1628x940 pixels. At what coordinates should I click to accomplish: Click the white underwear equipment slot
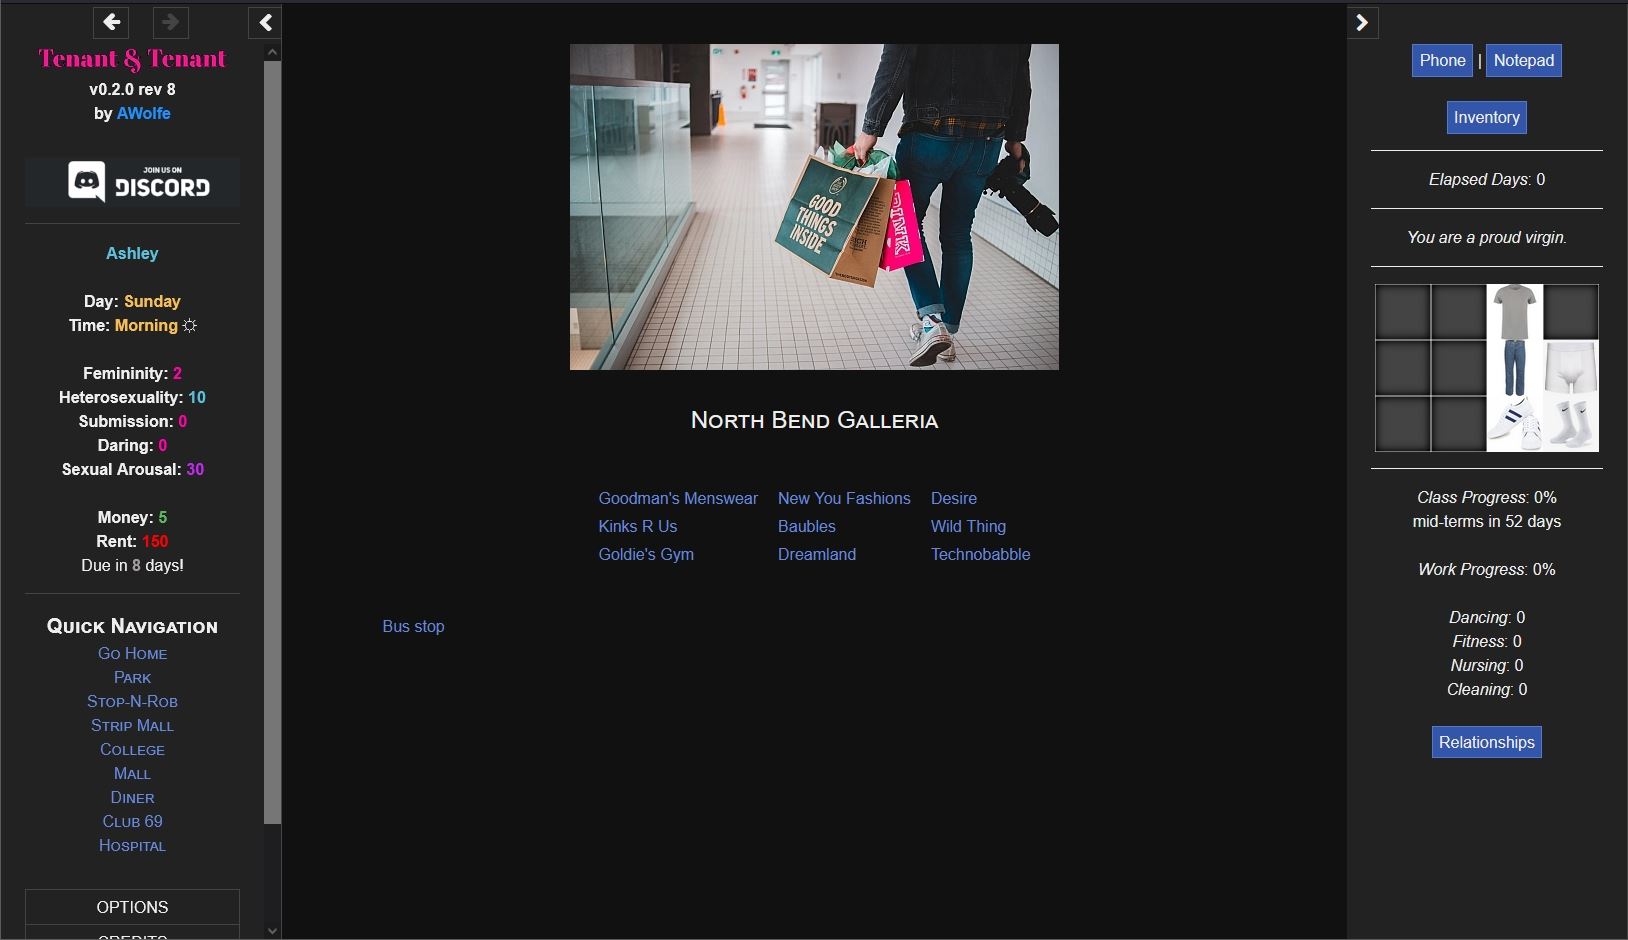click(x=1570, y=367)
